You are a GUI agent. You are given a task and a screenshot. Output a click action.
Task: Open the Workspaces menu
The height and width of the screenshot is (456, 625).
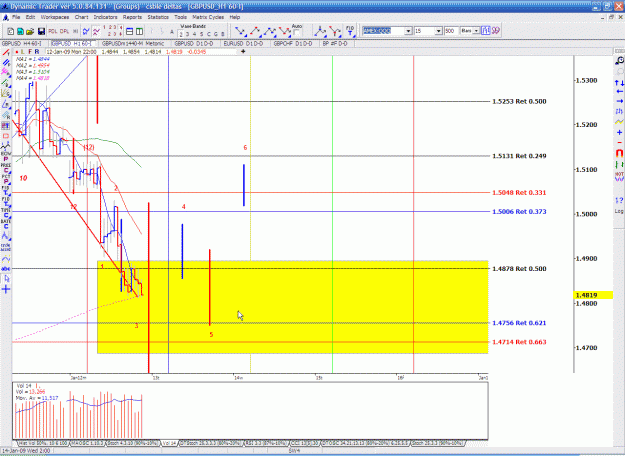coord(55,17)
